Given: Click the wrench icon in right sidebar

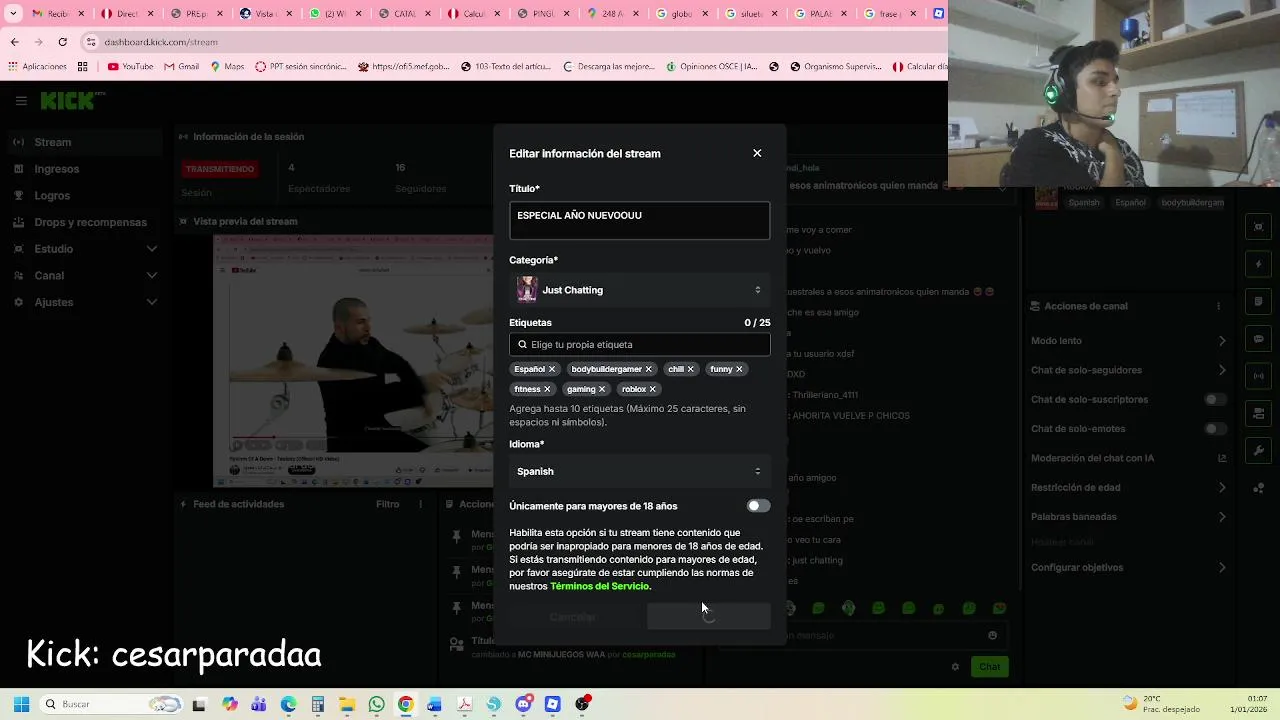Looking at the screenshot, I should [1259, 451].
